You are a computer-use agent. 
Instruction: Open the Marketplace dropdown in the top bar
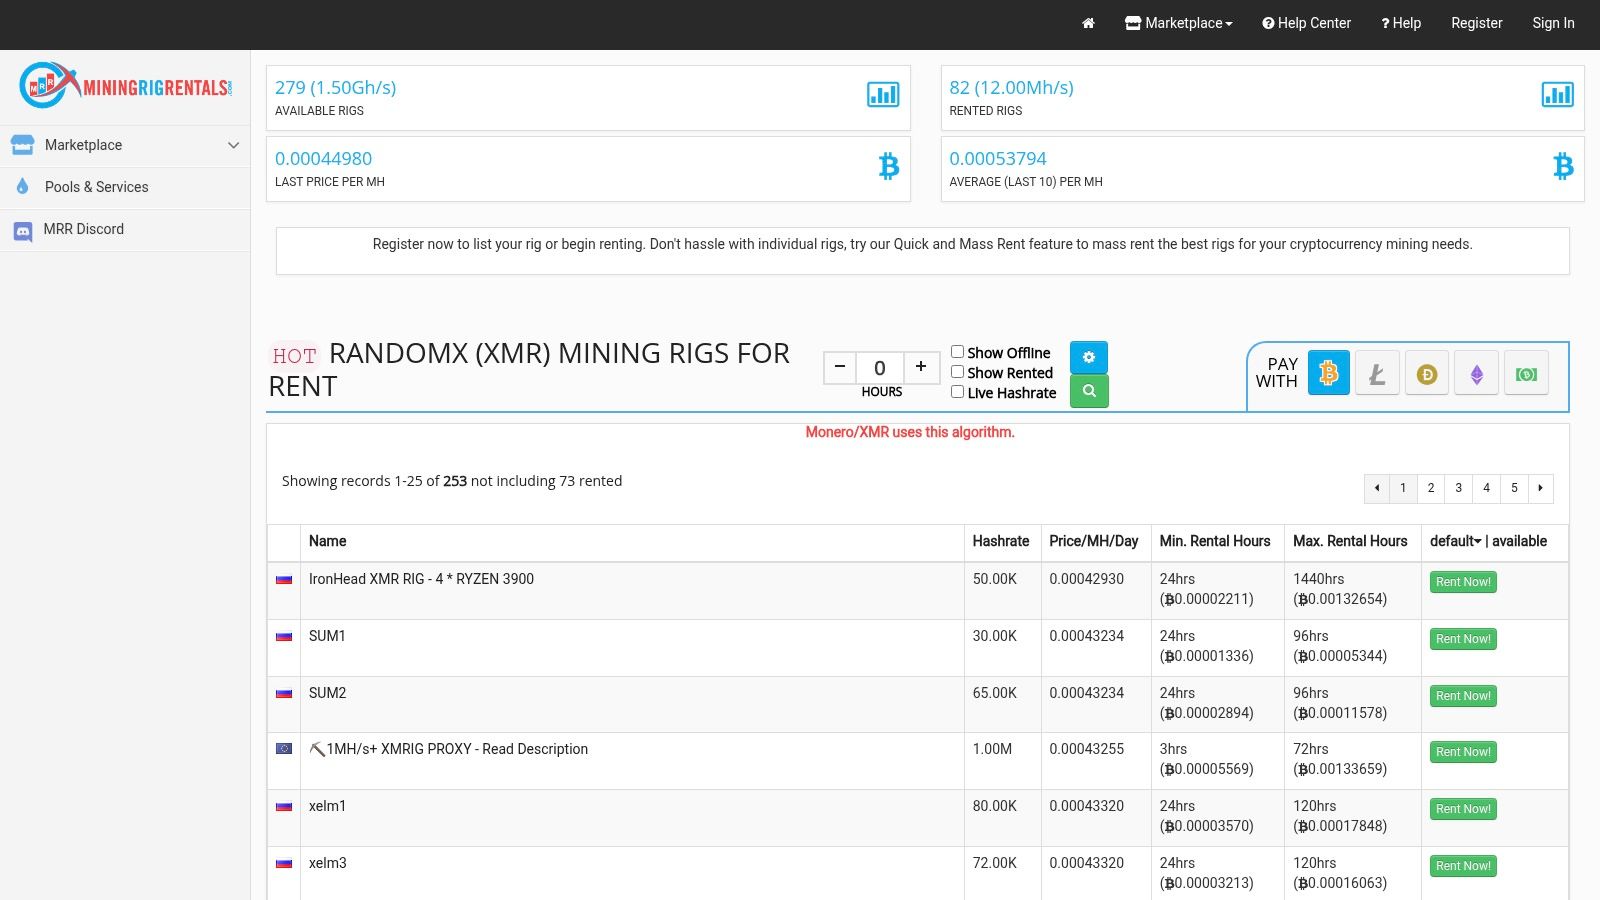coord(1178,23)
